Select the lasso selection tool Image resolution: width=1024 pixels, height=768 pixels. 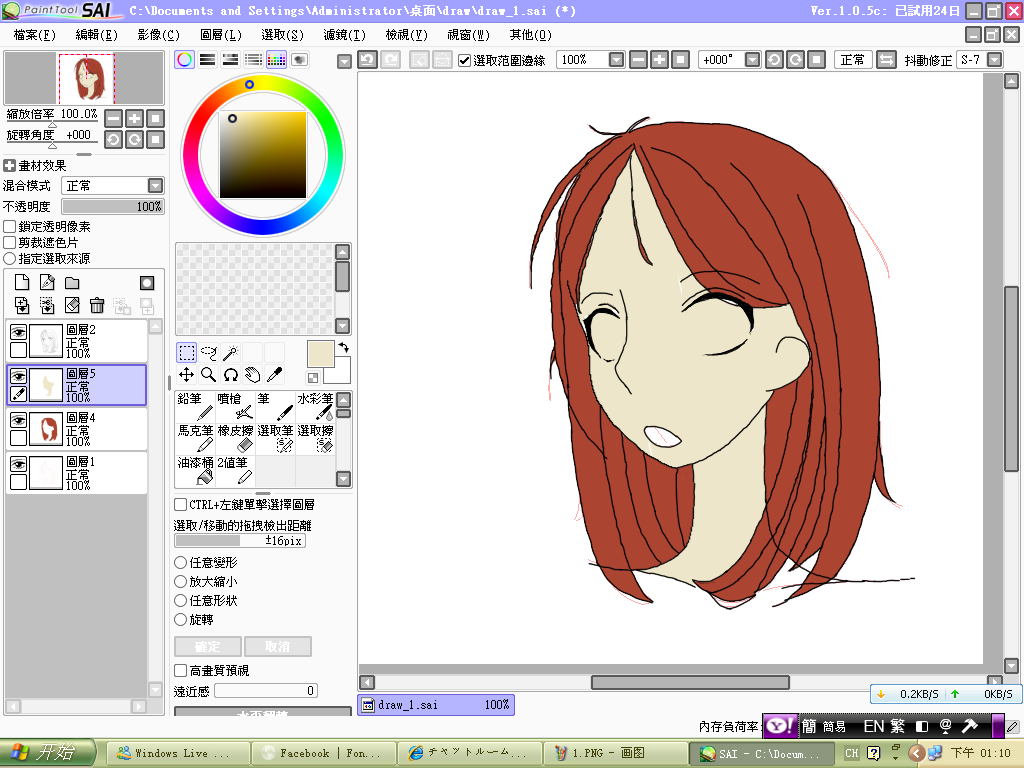coord(208,353)
